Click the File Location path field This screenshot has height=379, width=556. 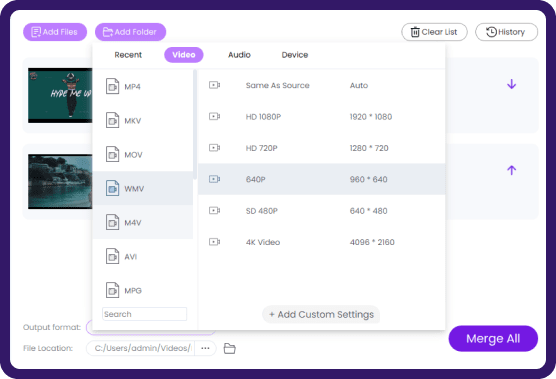point(141,348)
